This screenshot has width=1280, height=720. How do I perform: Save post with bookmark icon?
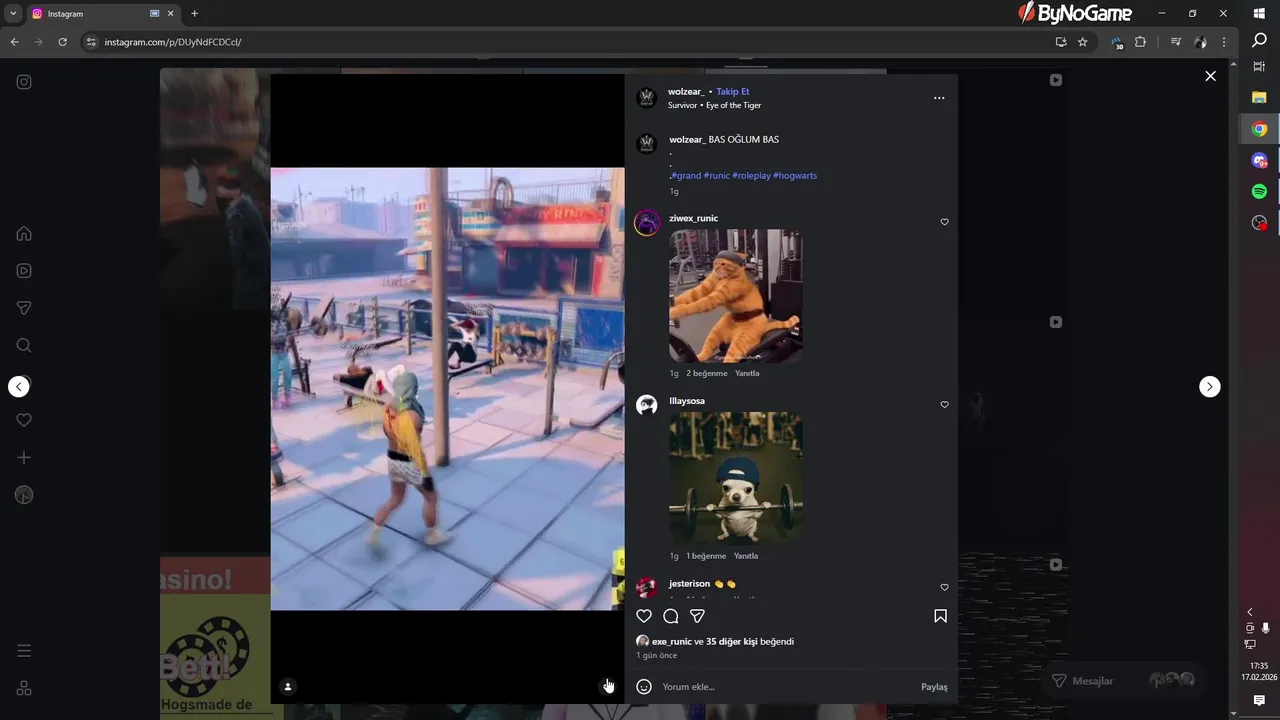940,616
